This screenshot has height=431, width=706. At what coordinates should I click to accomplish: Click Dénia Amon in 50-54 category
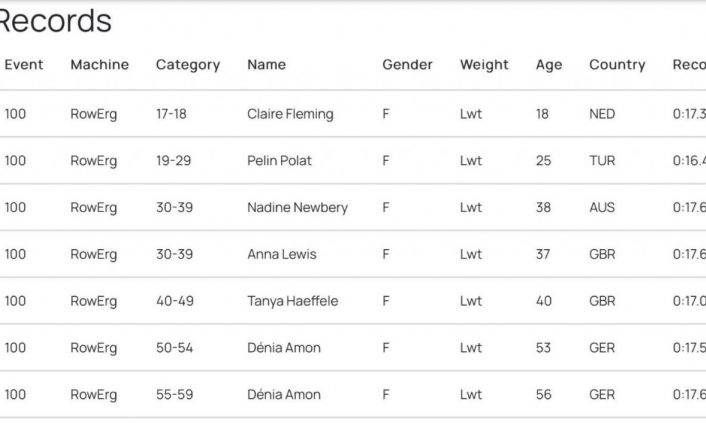coord(283,348)
